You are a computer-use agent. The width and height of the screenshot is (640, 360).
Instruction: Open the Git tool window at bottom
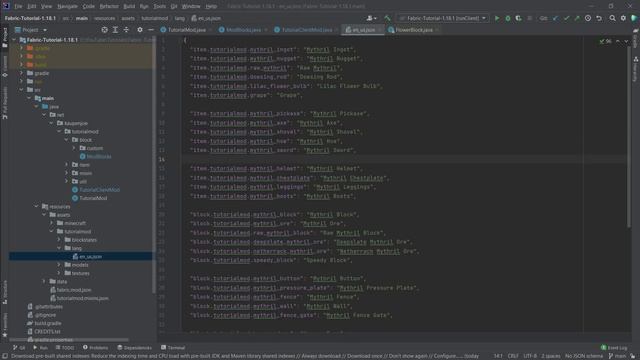pos(19,348)
